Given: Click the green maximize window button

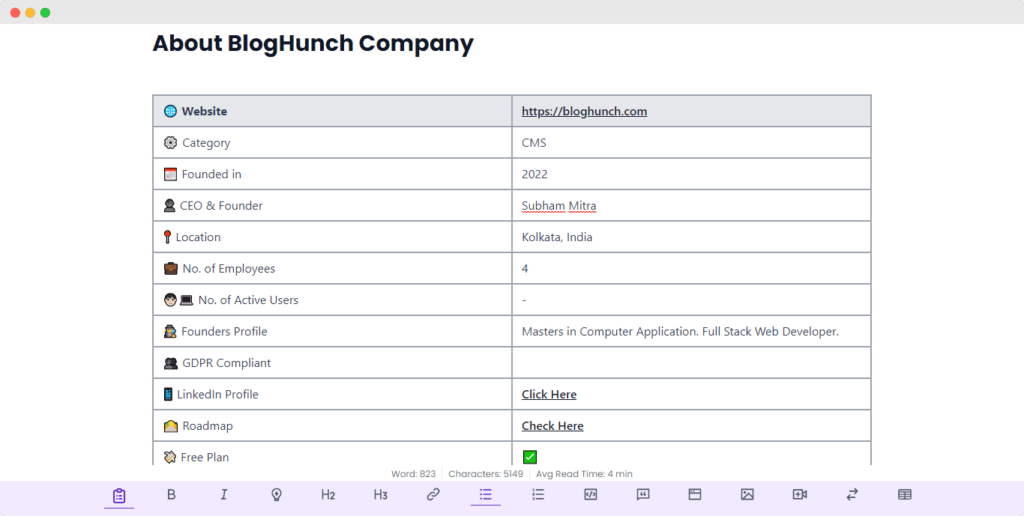Looking at the screenshot, I should click(x=45, y=12).
